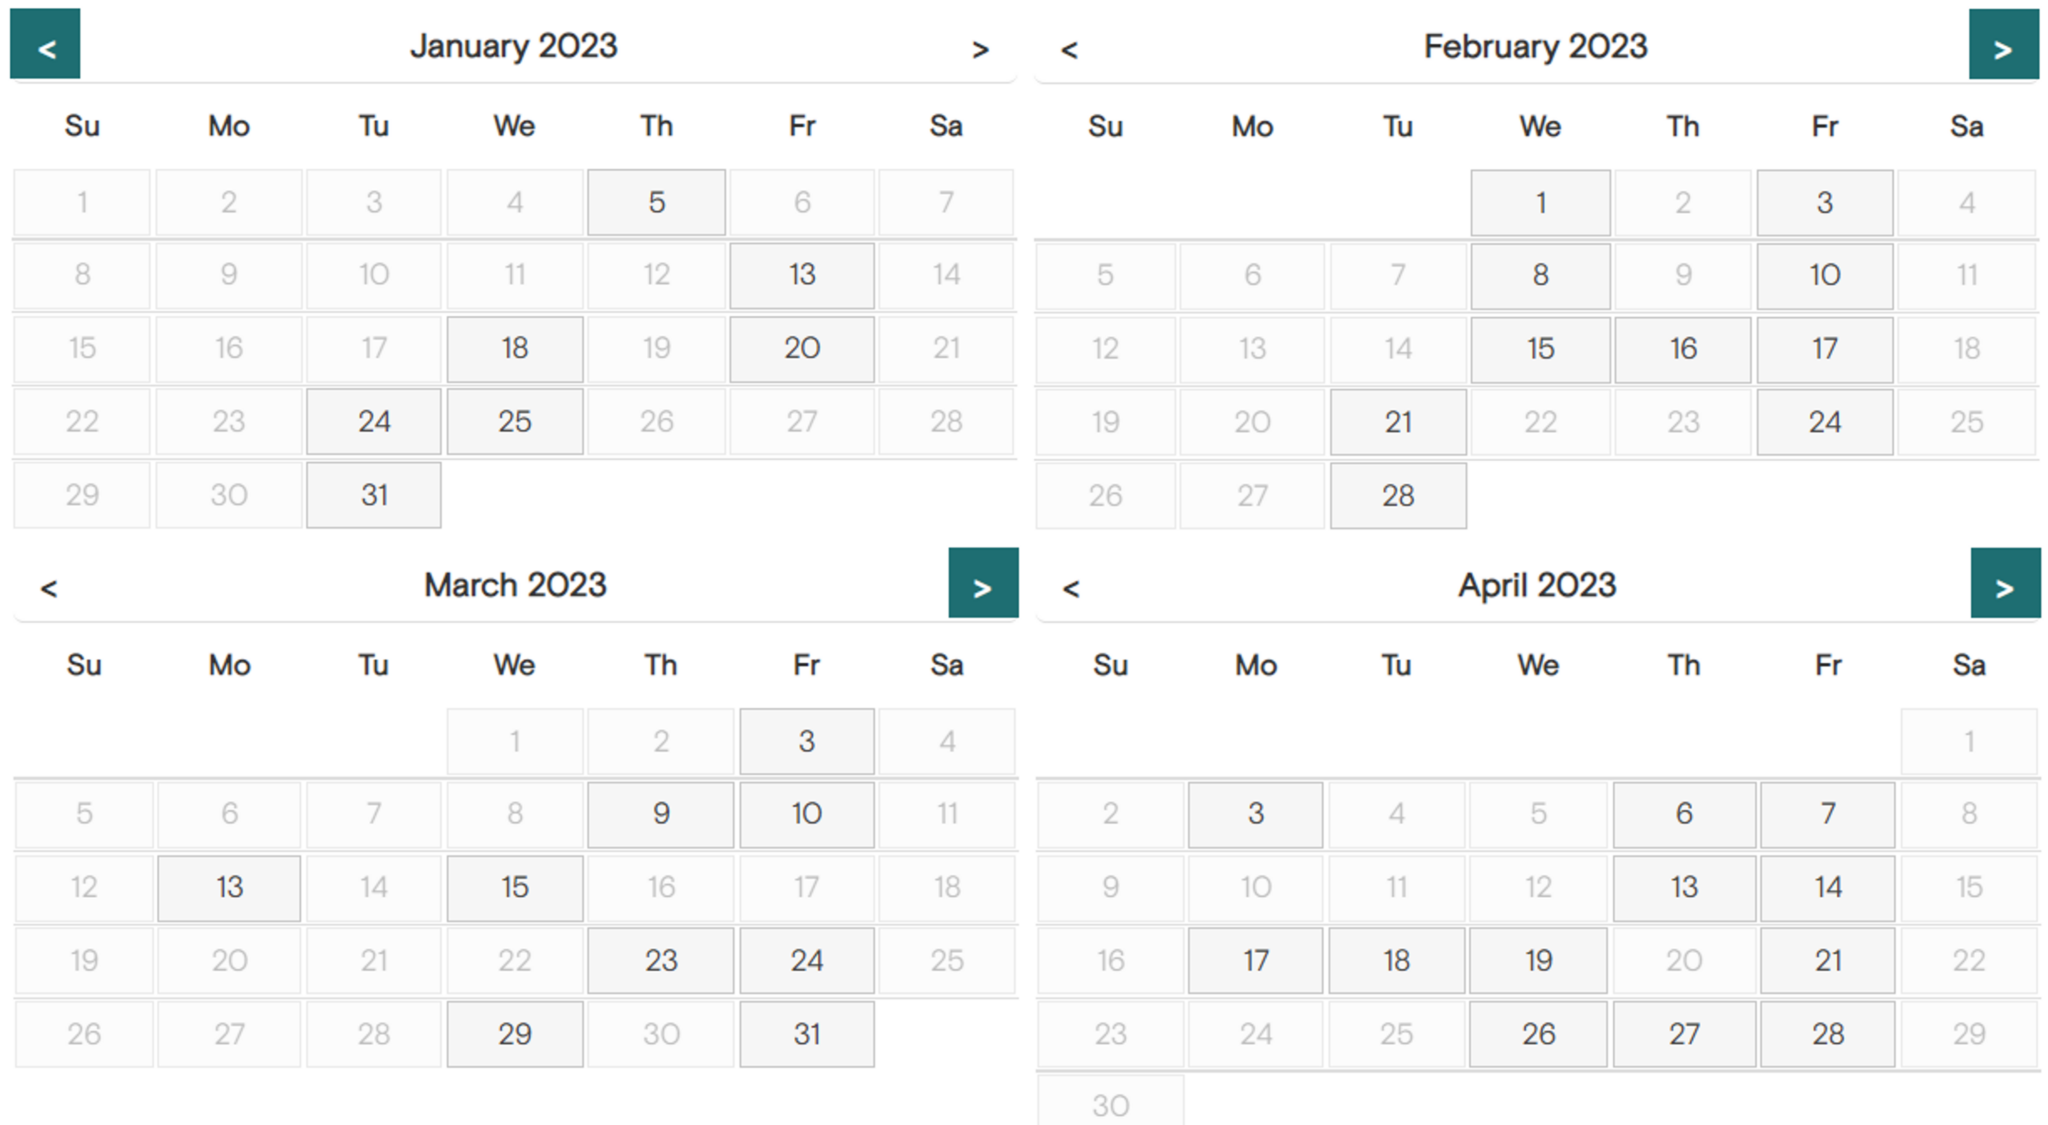
Task: Click the Su column header in March
Action: [83, 664]
